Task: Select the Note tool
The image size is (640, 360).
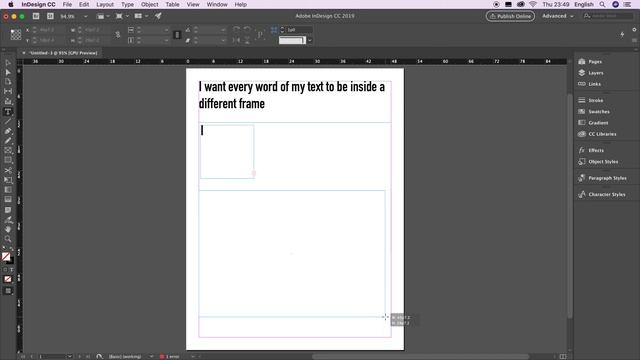Action: (x=8, y=210)
